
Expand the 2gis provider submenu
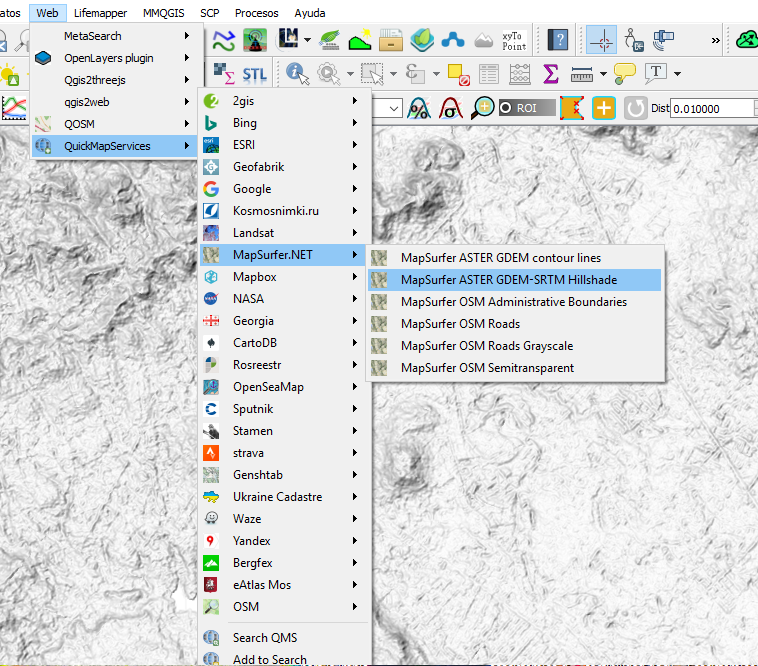point(285,101)
